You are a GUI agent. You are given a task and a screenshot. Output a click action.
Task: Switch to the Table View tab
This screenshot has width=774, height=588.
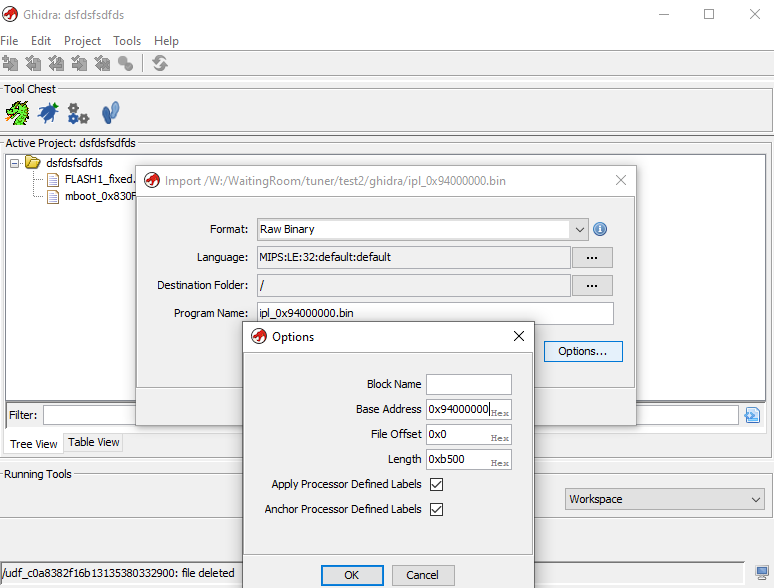pos(94,442)
